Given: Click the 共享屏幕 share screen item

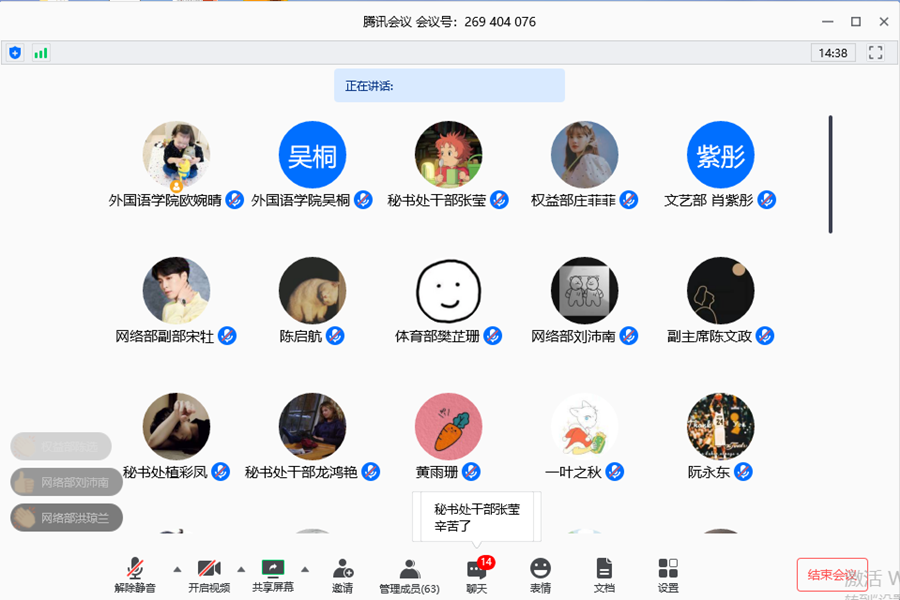Looking at the screenshot, I should (x=273, y=575).
